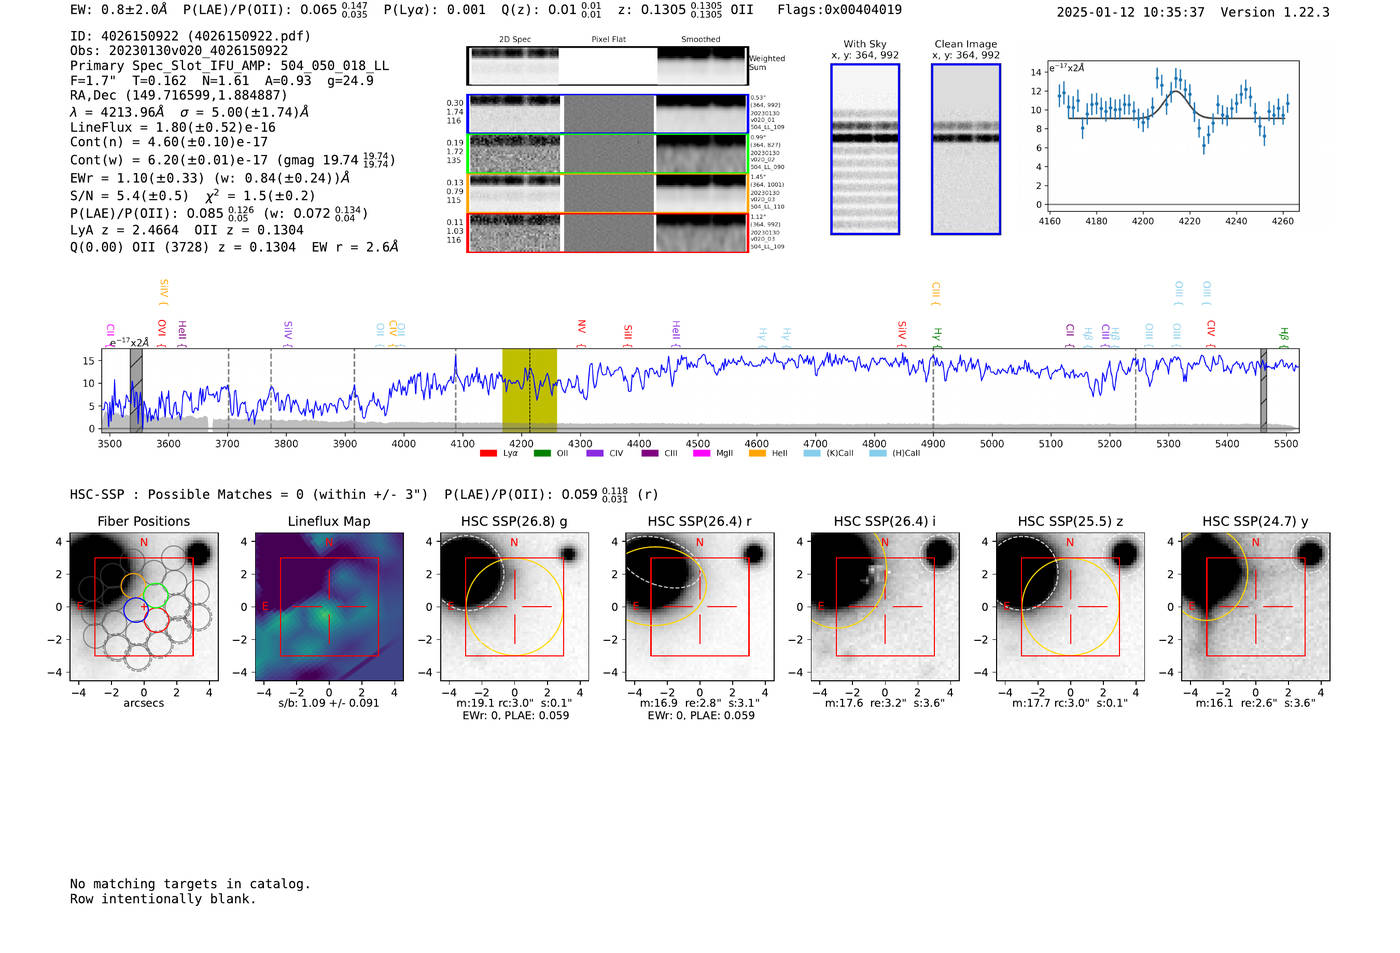Click the red NV line label
This screenshot has height=953, width=1400.
coord(581,327)
